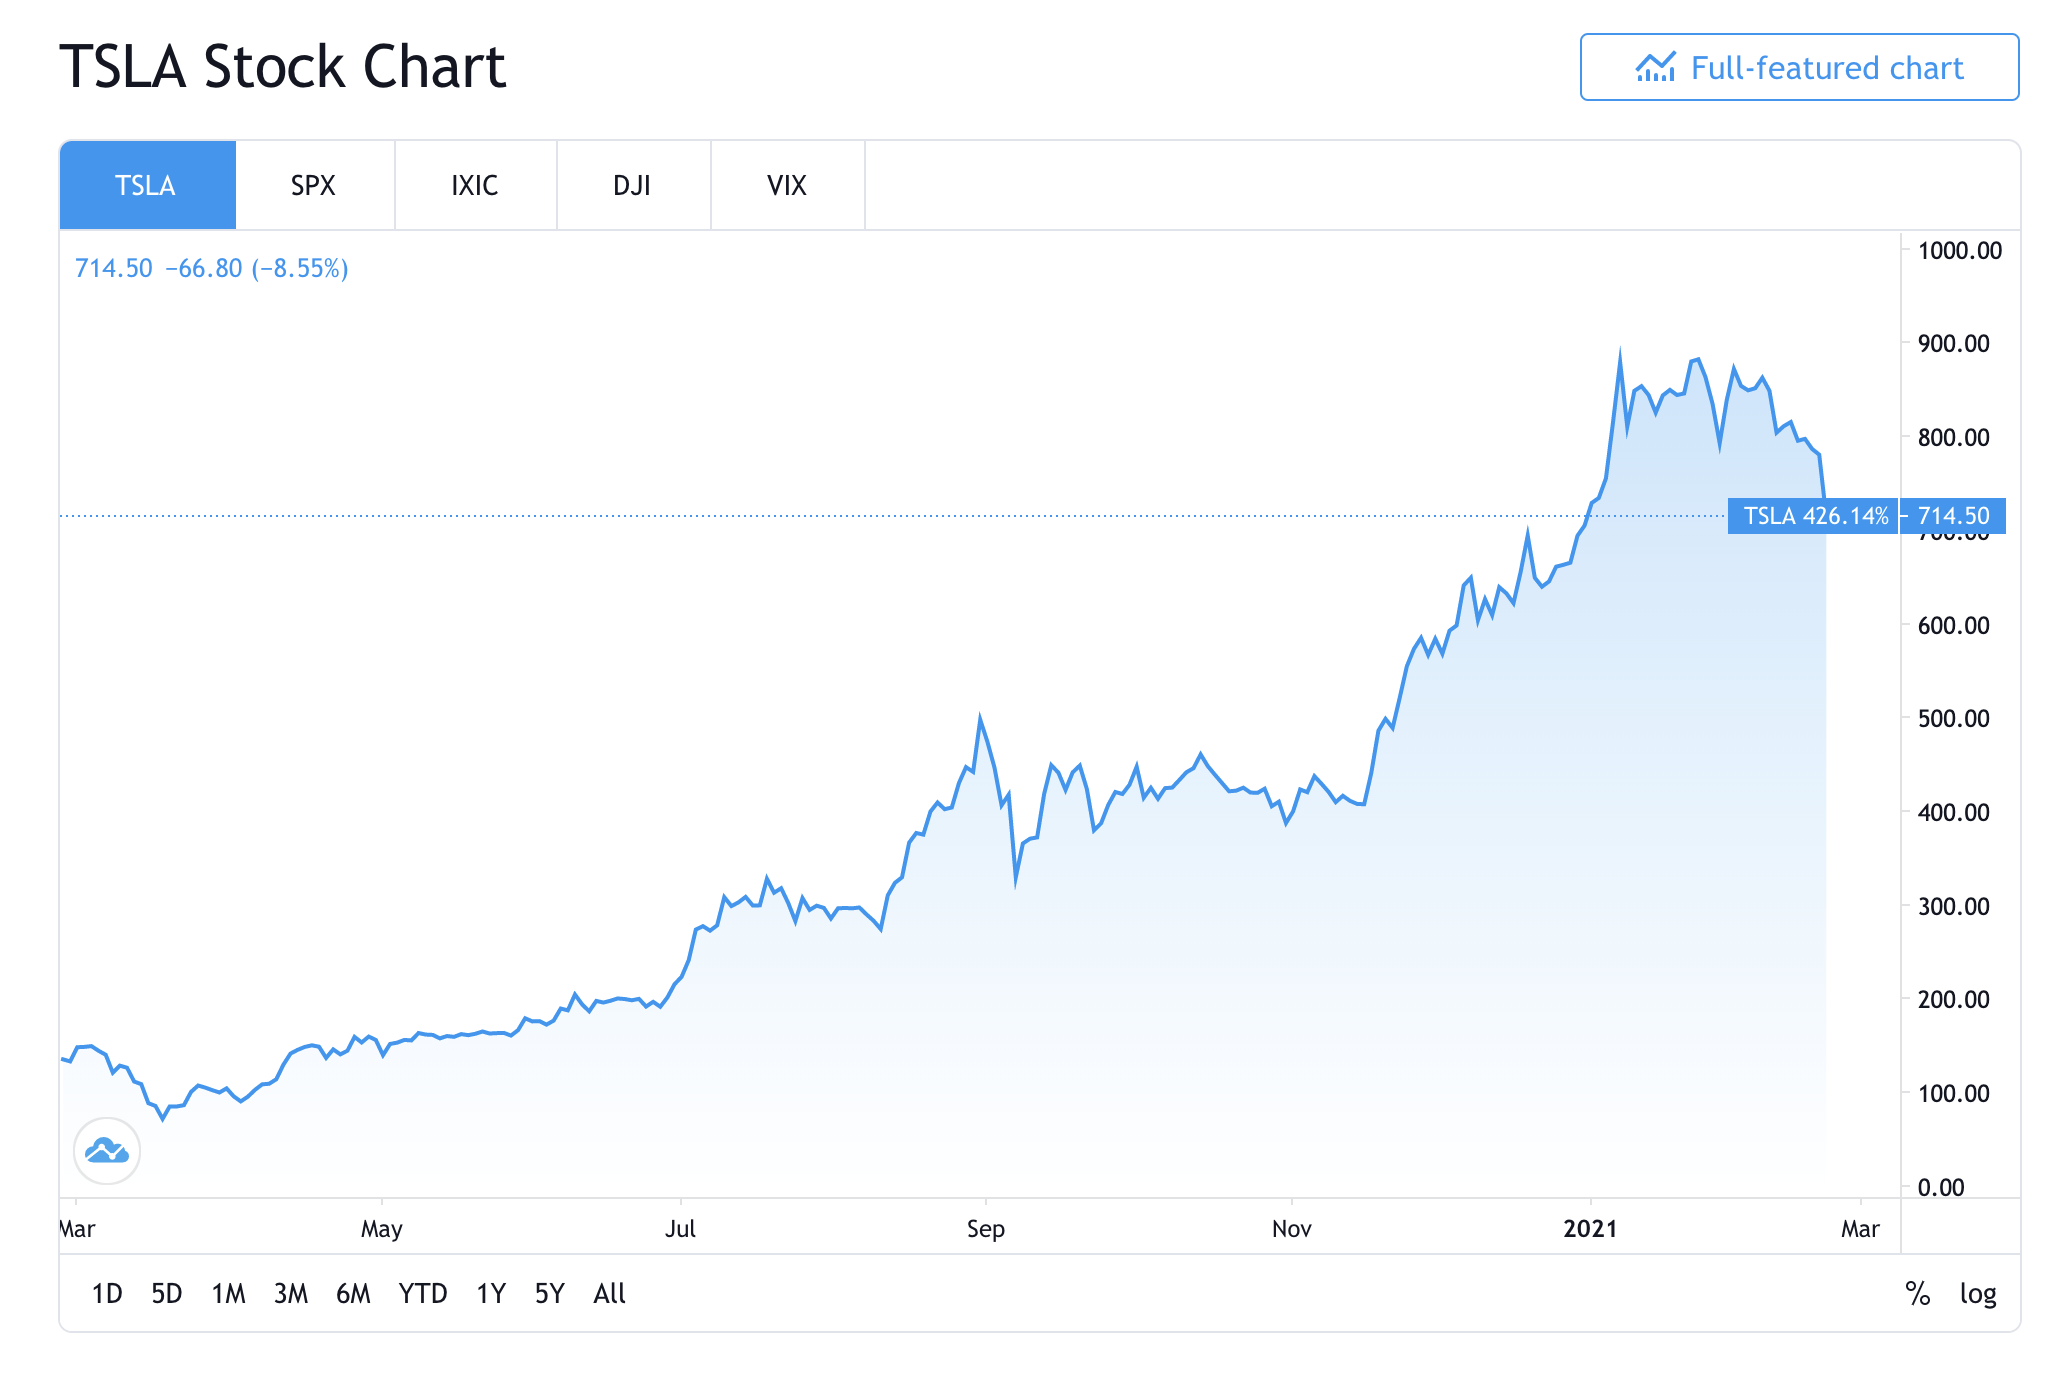Set time range to 1D
Viewport: 2065px width, 1373px height.
click(x=107, y=1294)
